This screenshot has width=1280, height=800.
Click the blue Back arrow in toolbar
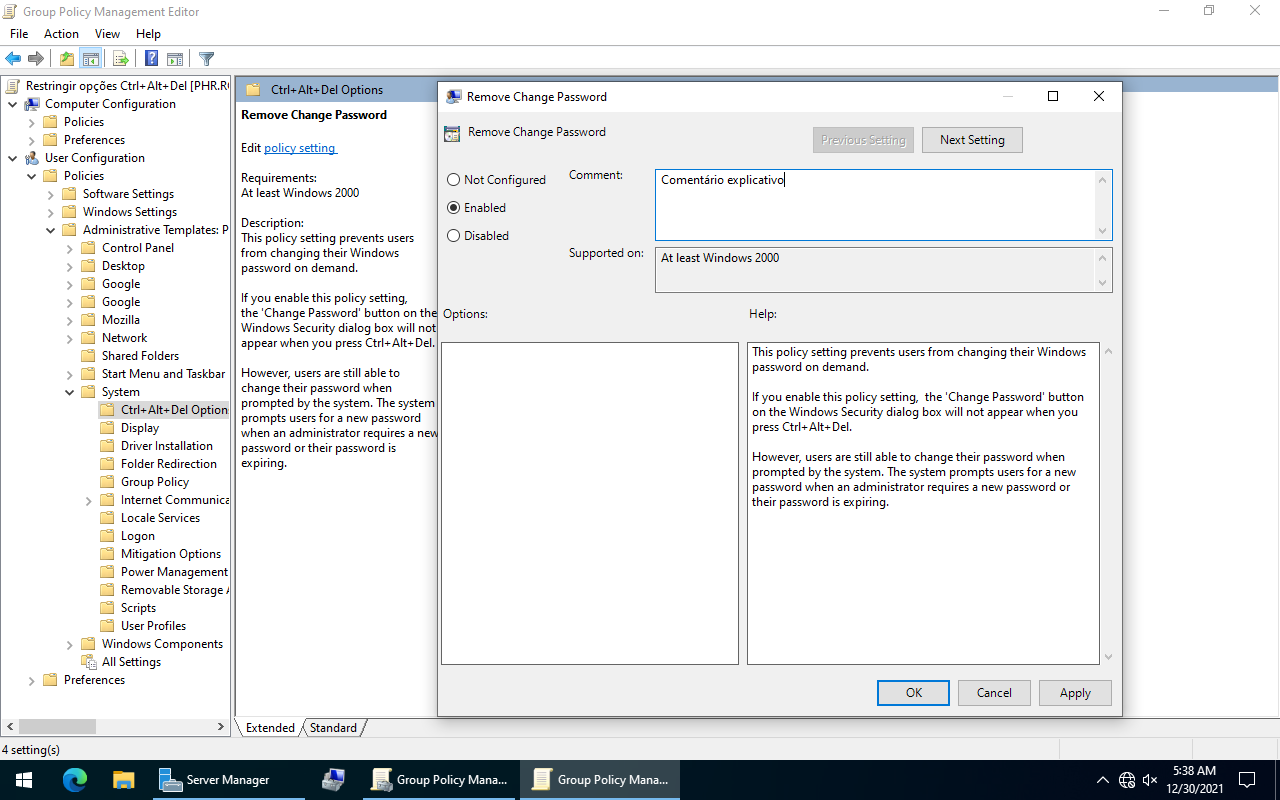point(13,59)
